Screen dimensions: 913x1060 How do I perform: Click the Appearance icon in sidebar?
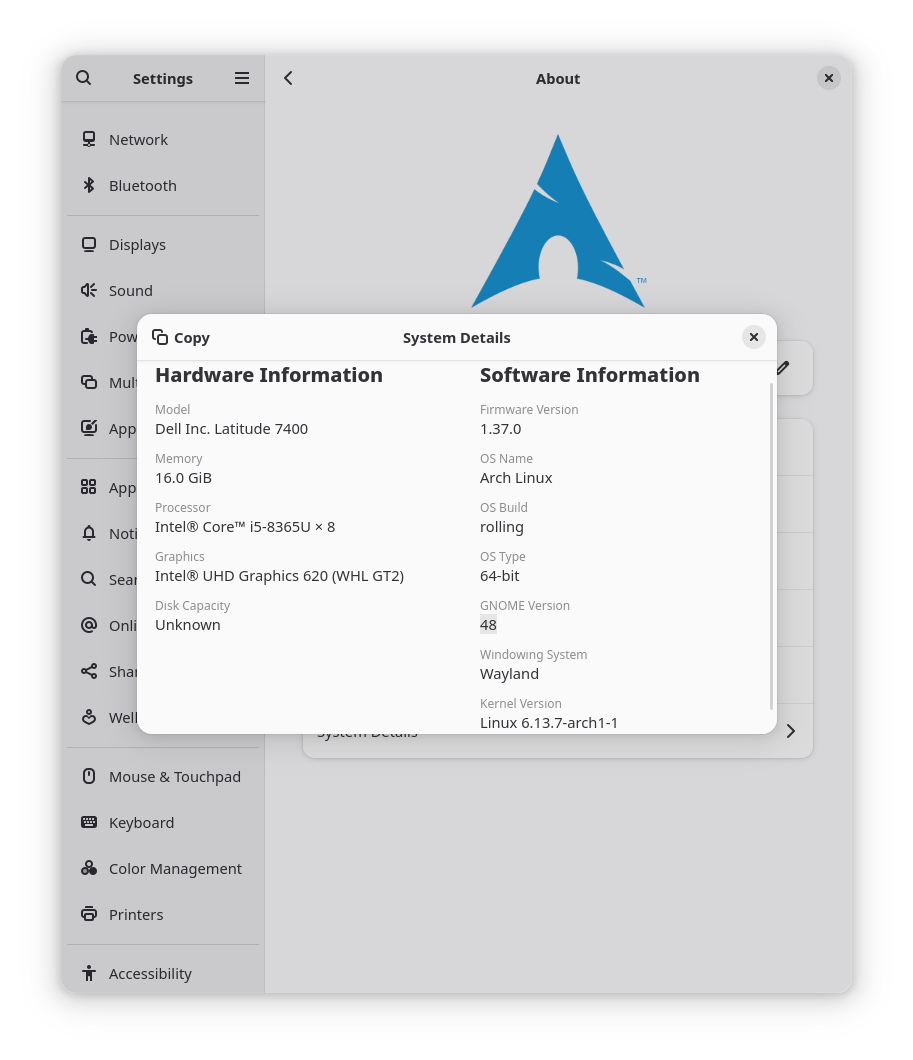[89, 428]
